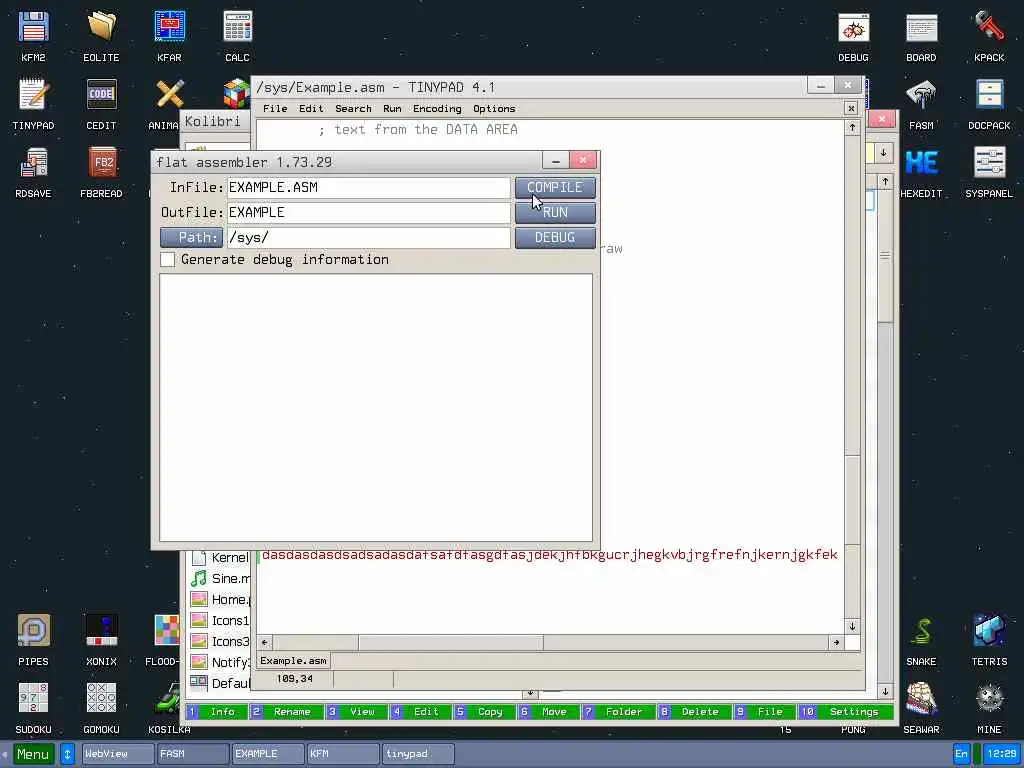Open the Options menu in TINYPAD

(494, 108)
